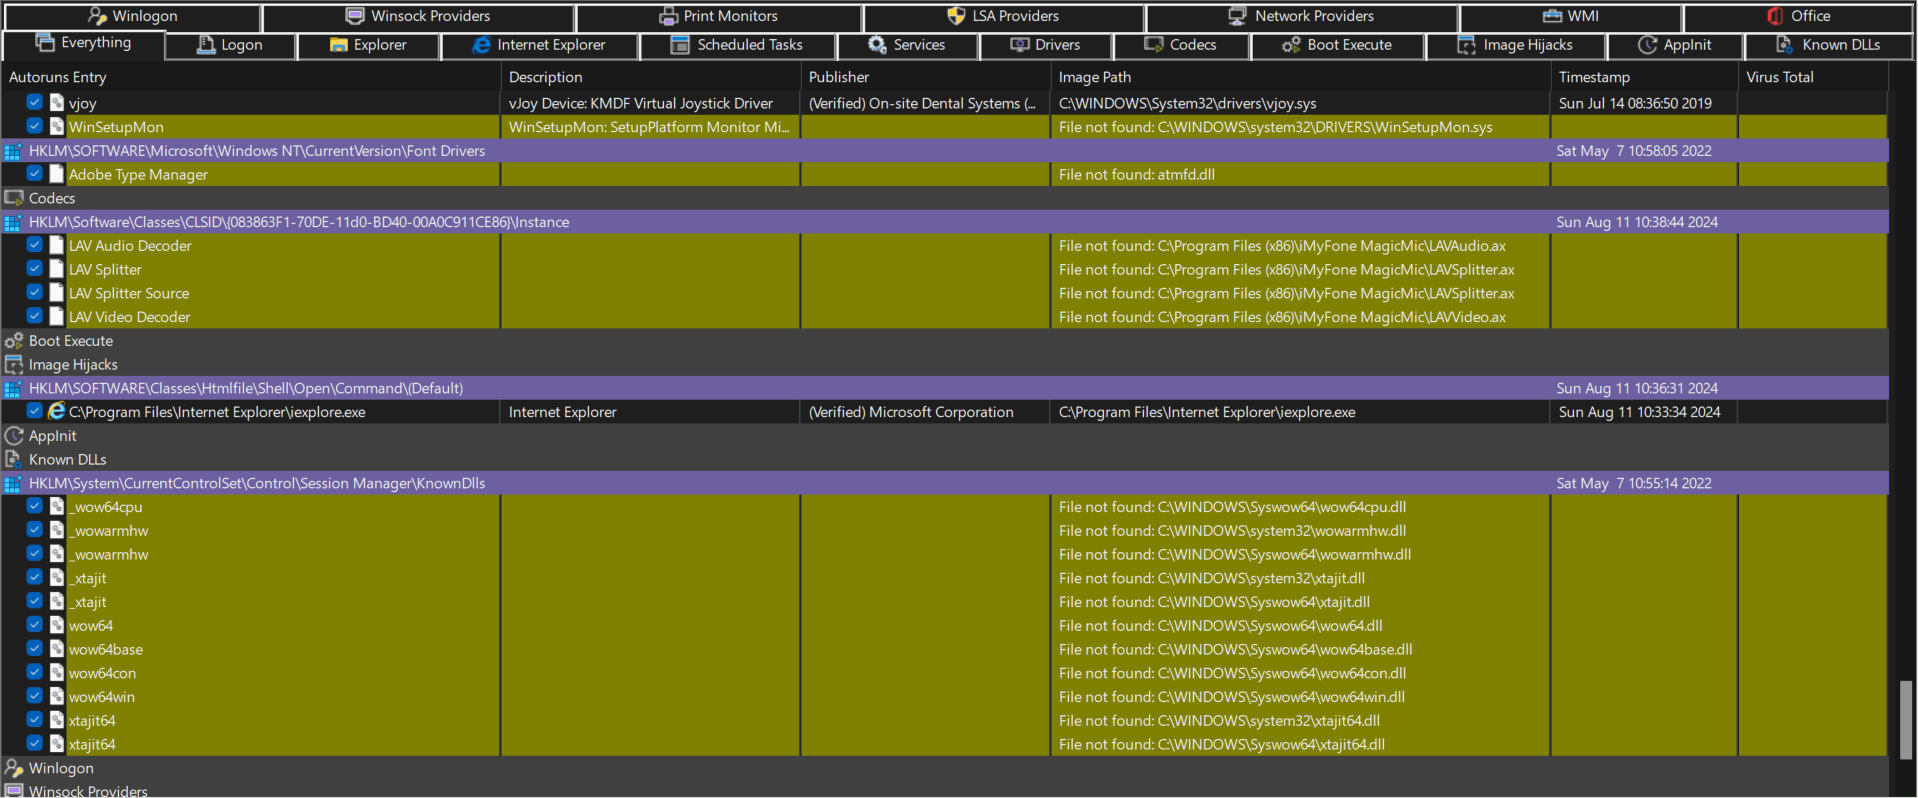This screenshot has width=1918, height=798.
Task: Uncheck the vjoy entry checkbox
Action: click(35, 102)
